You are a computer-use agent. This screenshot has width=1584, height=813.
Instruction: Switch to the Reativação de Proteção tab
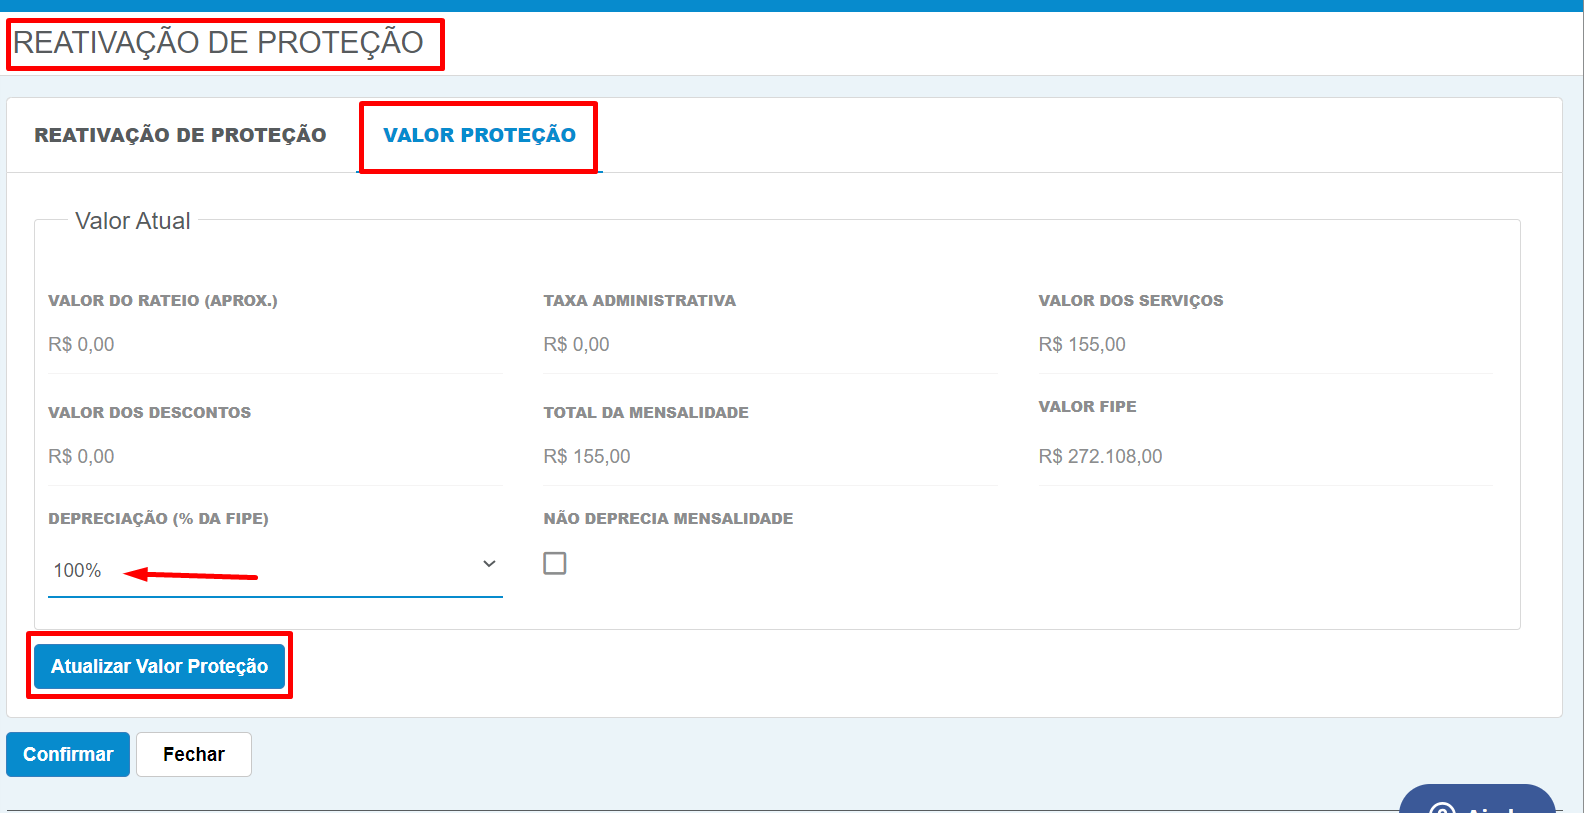tap(180, 135)
